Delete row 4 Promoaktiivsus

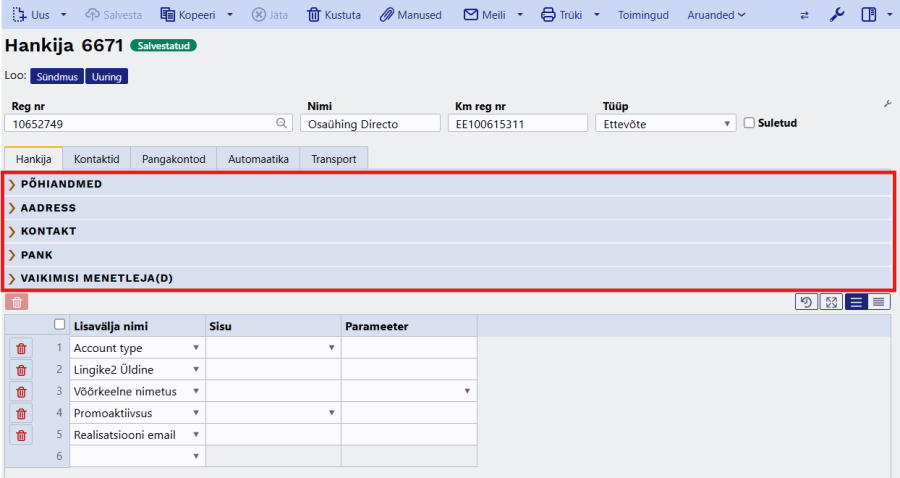pos(21,413)
